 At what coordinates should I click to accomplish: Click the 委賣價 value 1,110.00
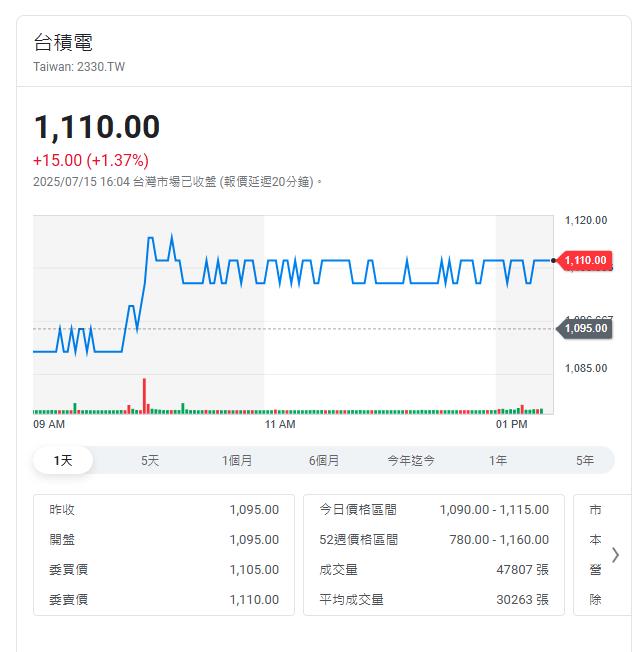tap(254, 600)
